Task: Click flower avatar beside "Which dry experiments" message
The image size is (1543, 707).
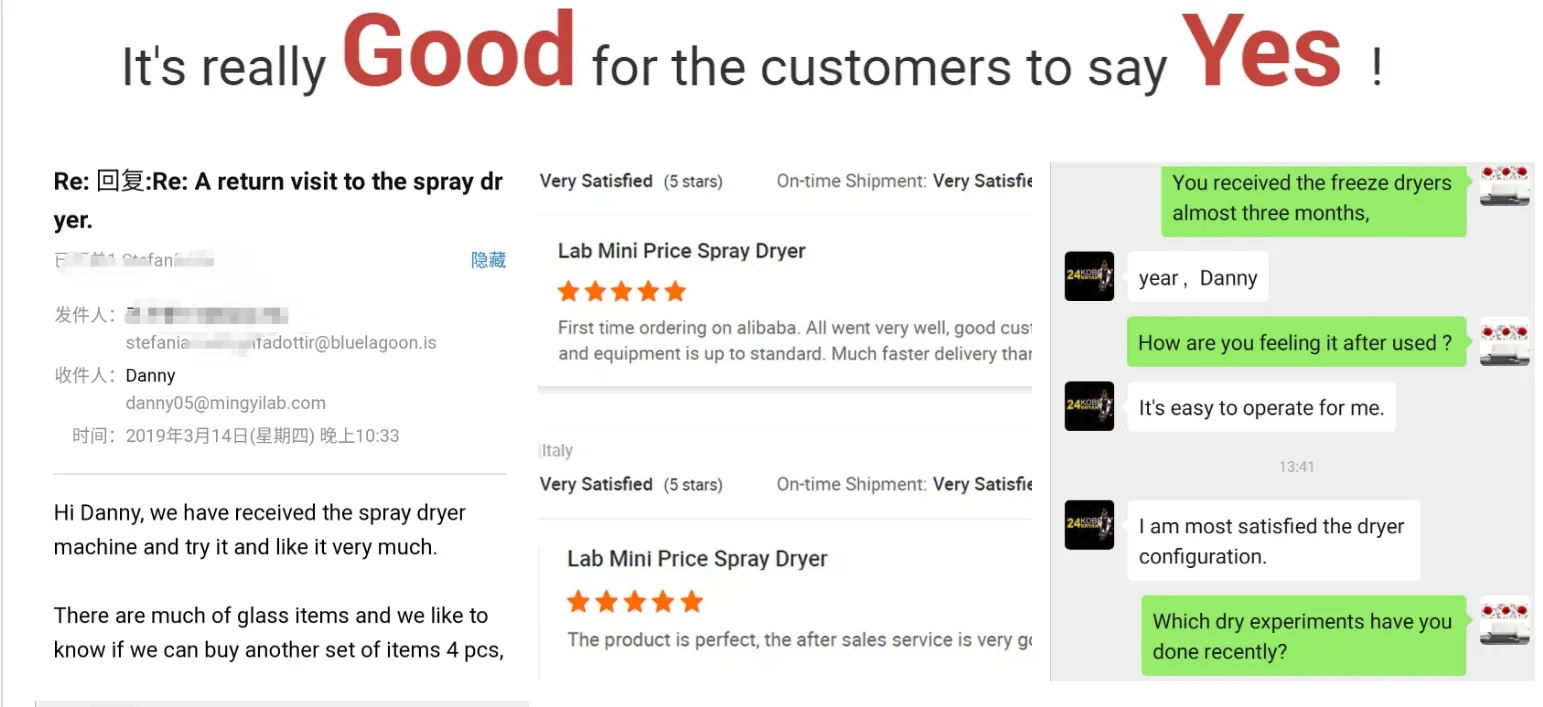Action: [1504, 621]
